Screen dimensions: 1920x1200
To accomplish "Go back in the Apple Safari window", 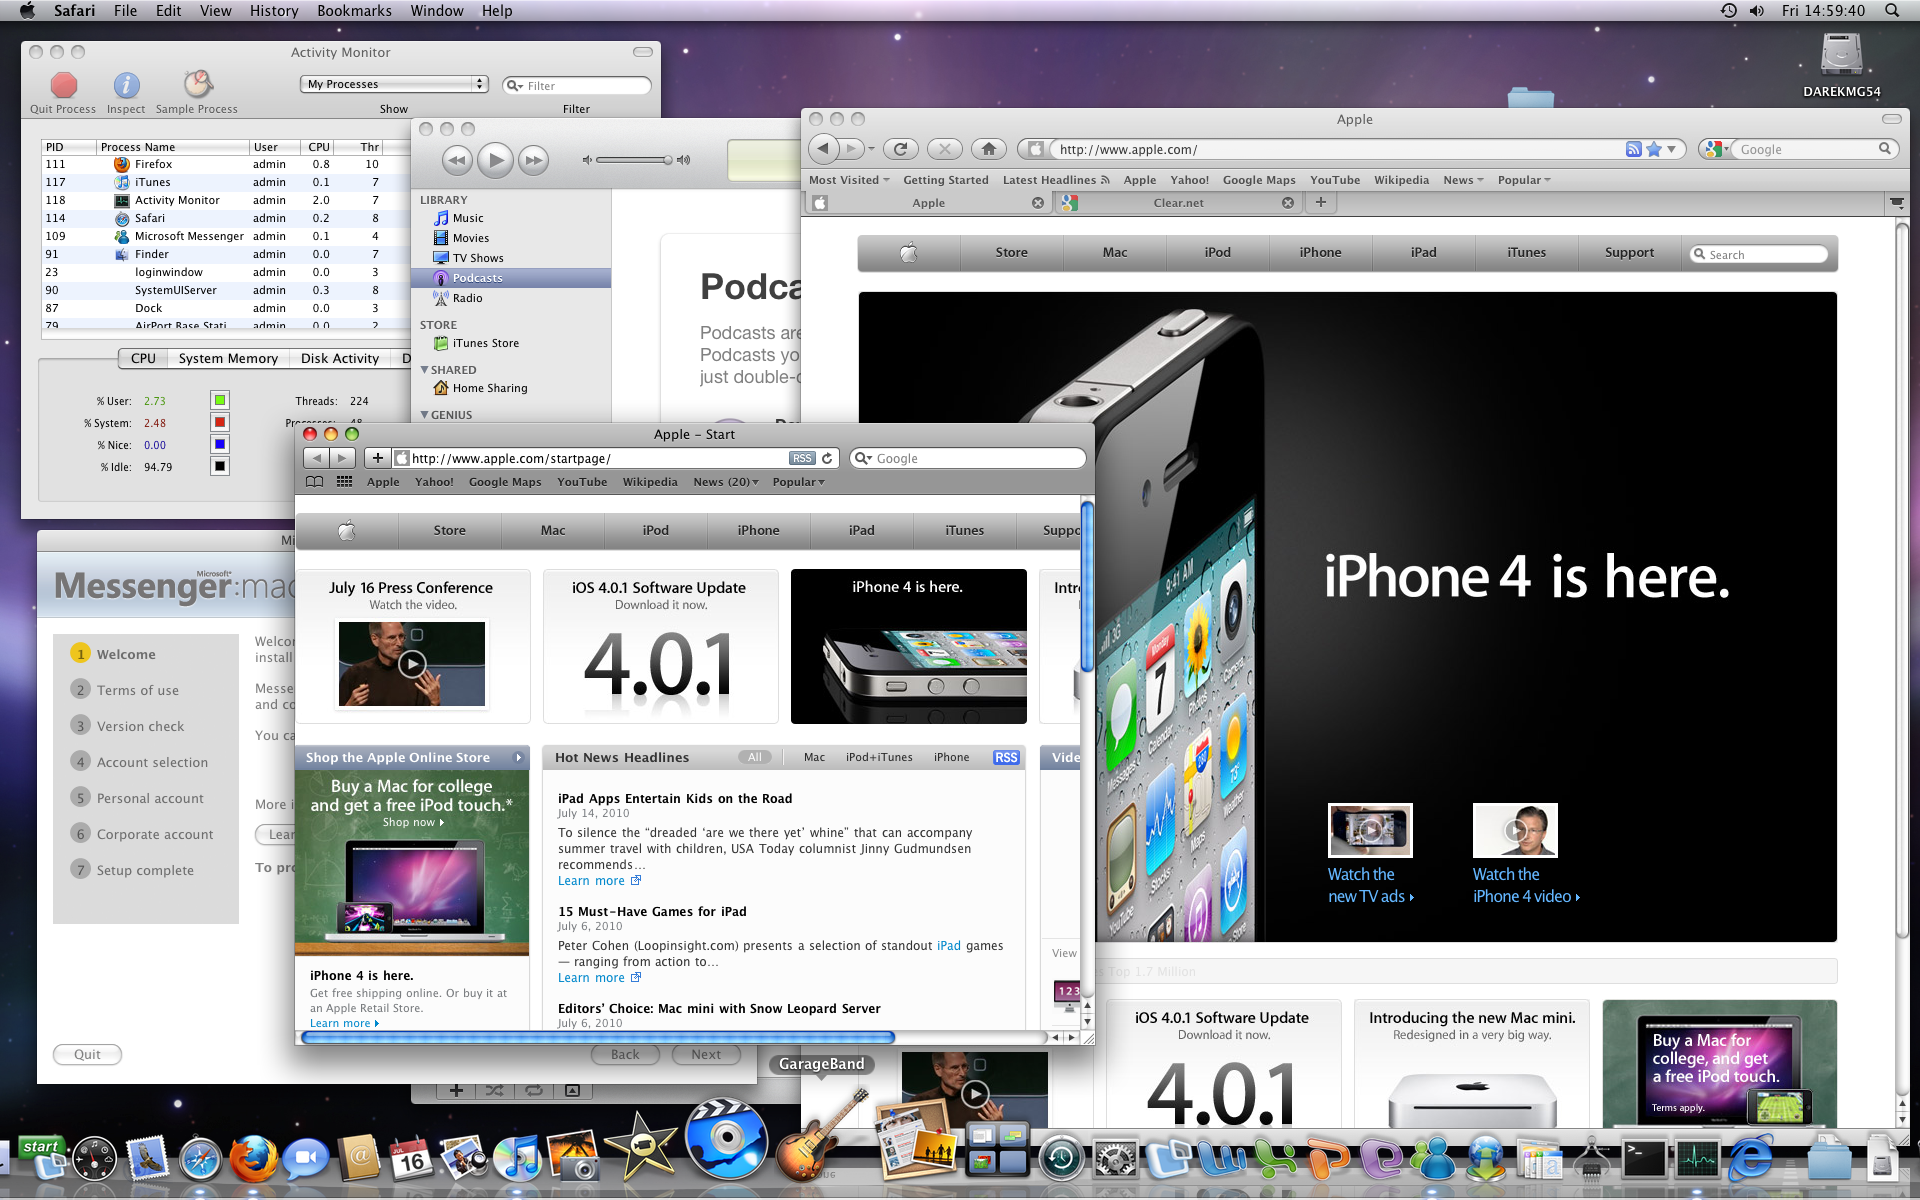I will pyautogui.click(x=823, y=149).
